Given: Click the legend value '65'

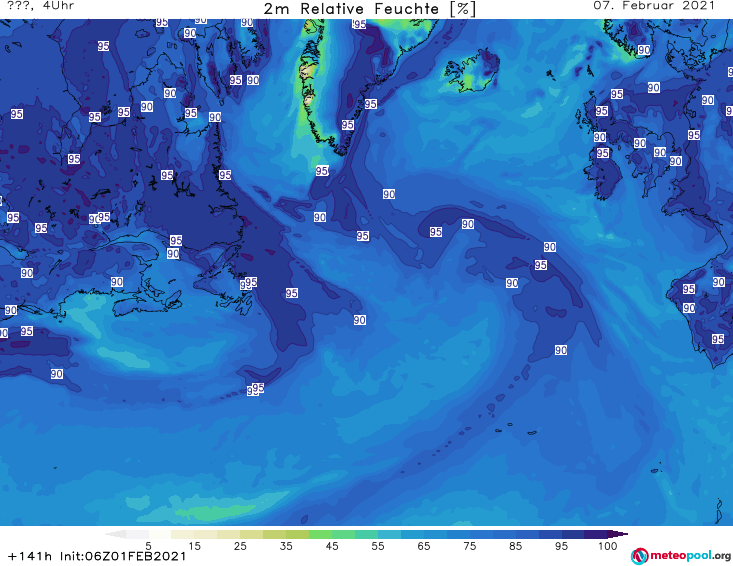Looking at the screenshot, I should (x=424, y=546).
